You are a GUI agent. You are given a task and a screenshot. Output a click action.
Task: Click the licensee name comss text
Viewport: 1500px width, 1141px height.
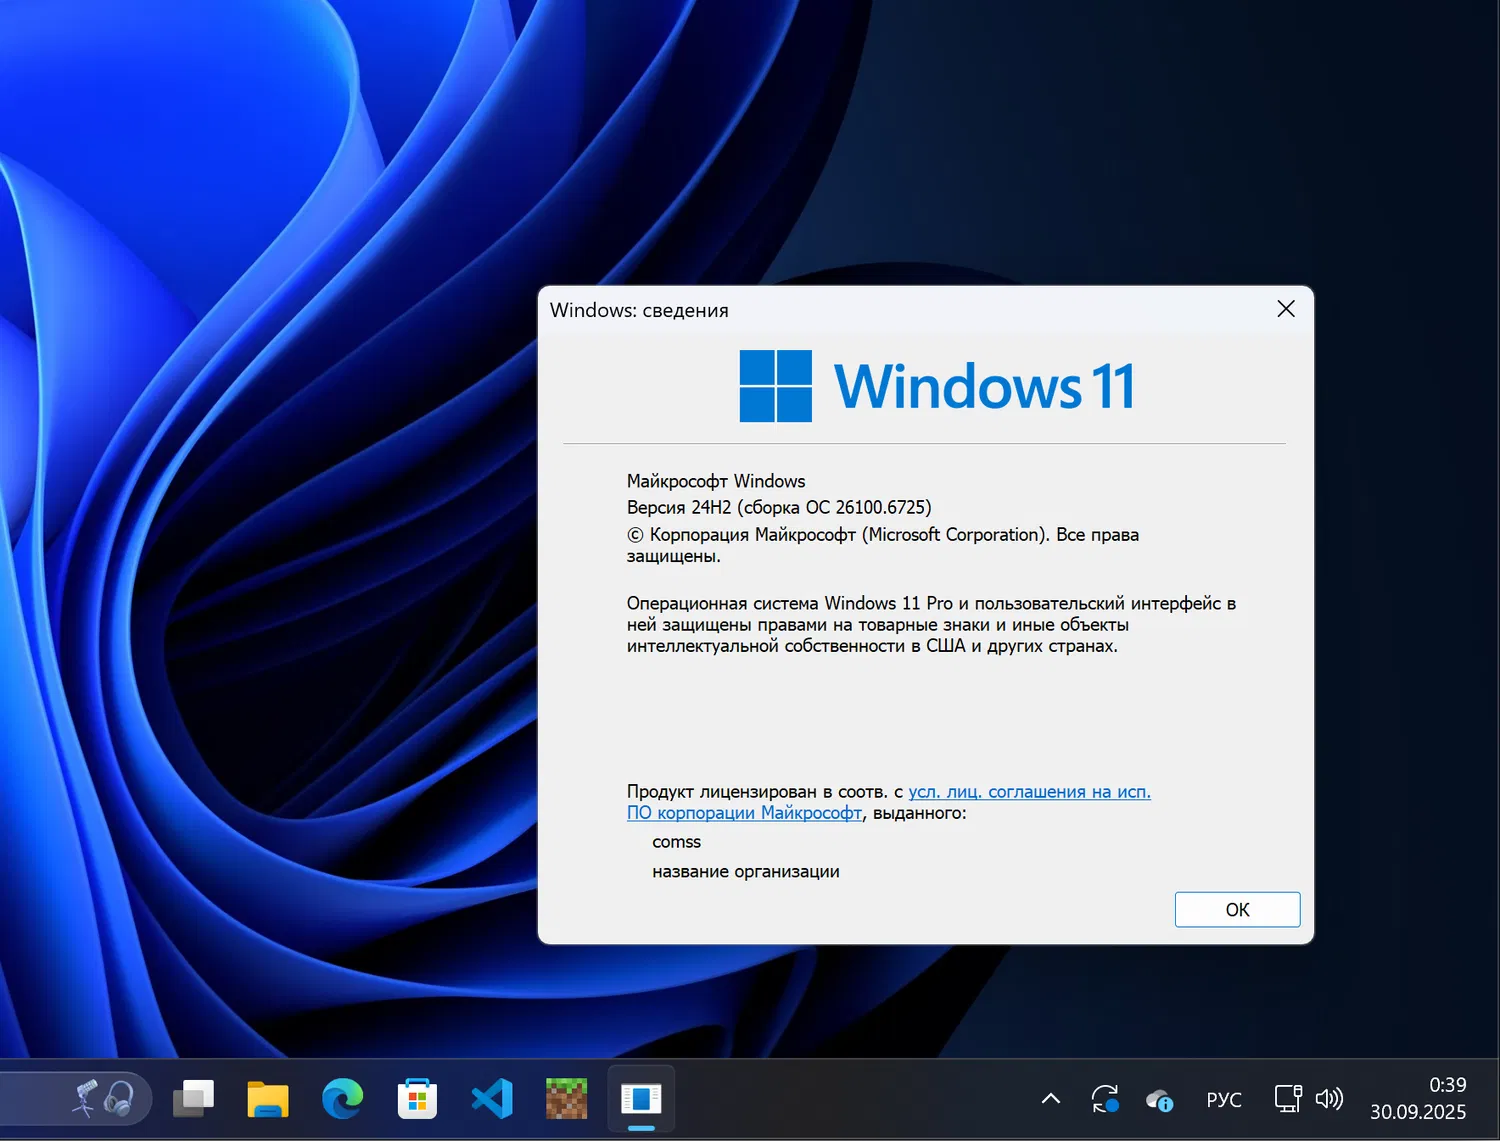676,842
